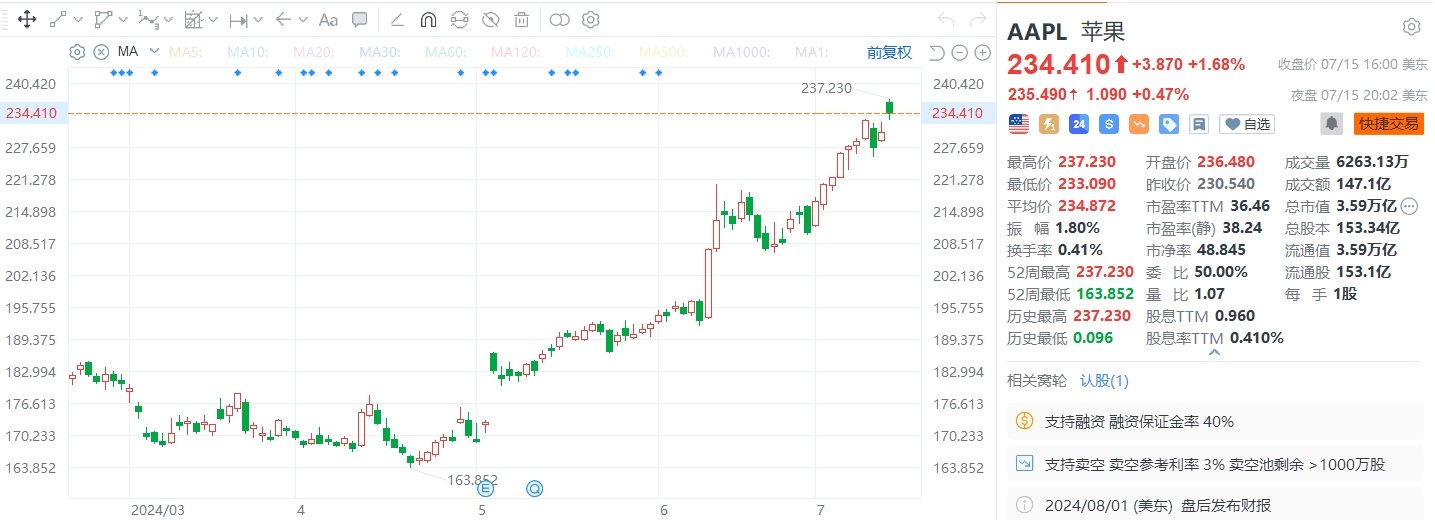Zoom out chart with minus icon
The width and height of the screenshot is (1435, 520).
(x=958, y=53)
